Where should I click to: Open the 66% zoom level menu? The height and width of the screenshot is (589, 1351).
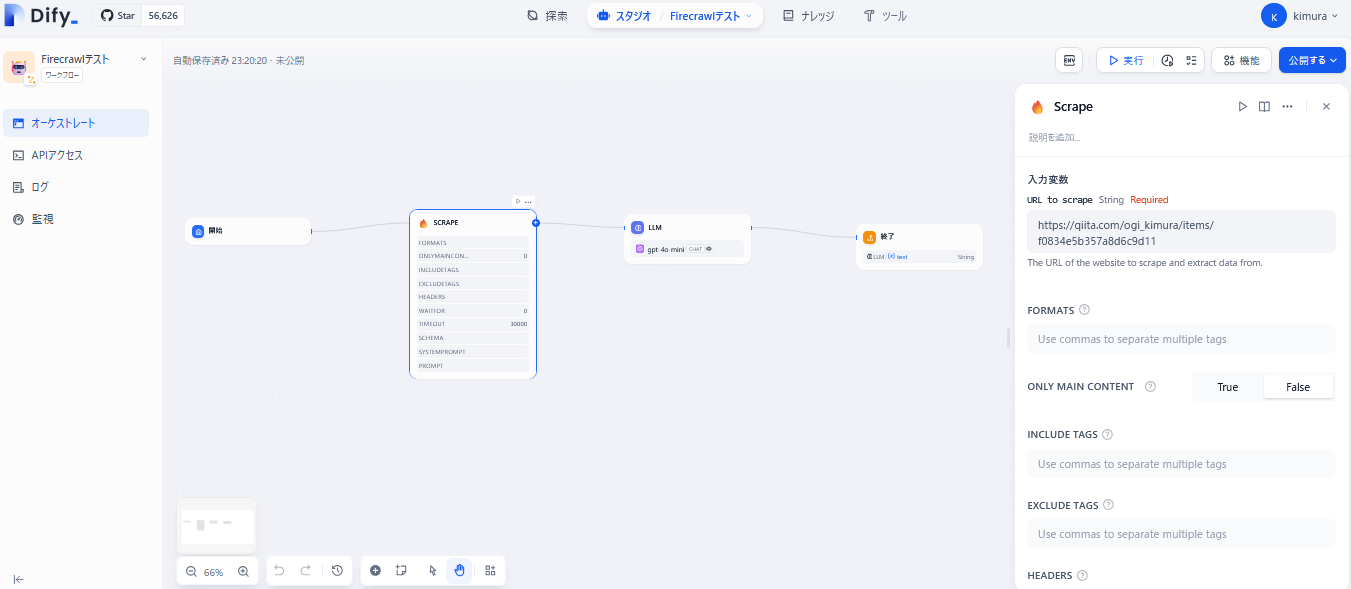coord(213,572)
